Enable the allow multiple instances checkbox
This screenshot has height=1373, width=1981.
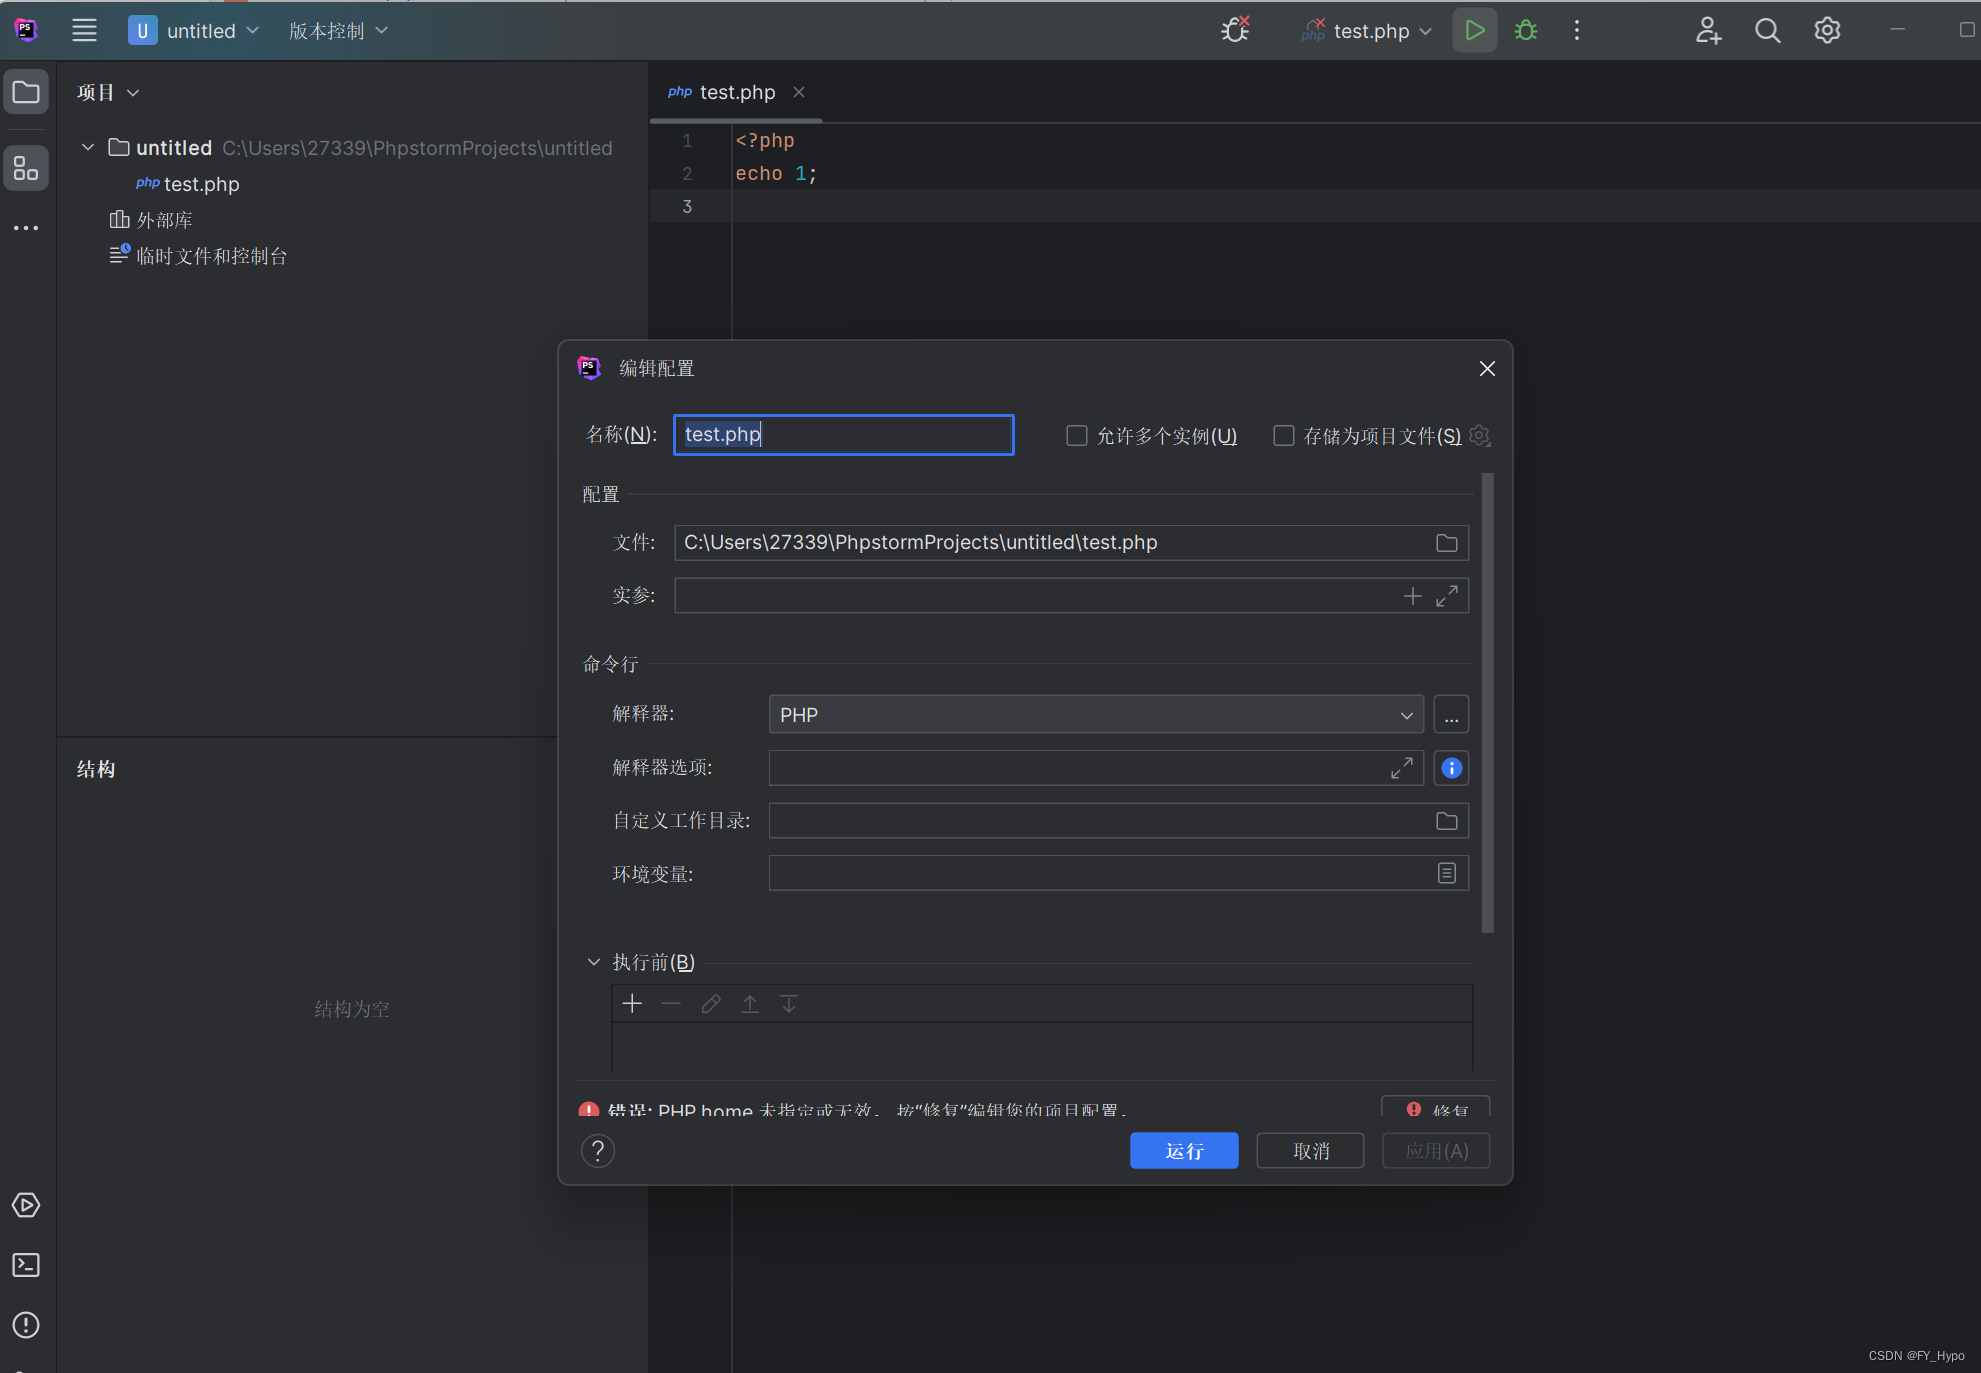[x=1077, y=436]
